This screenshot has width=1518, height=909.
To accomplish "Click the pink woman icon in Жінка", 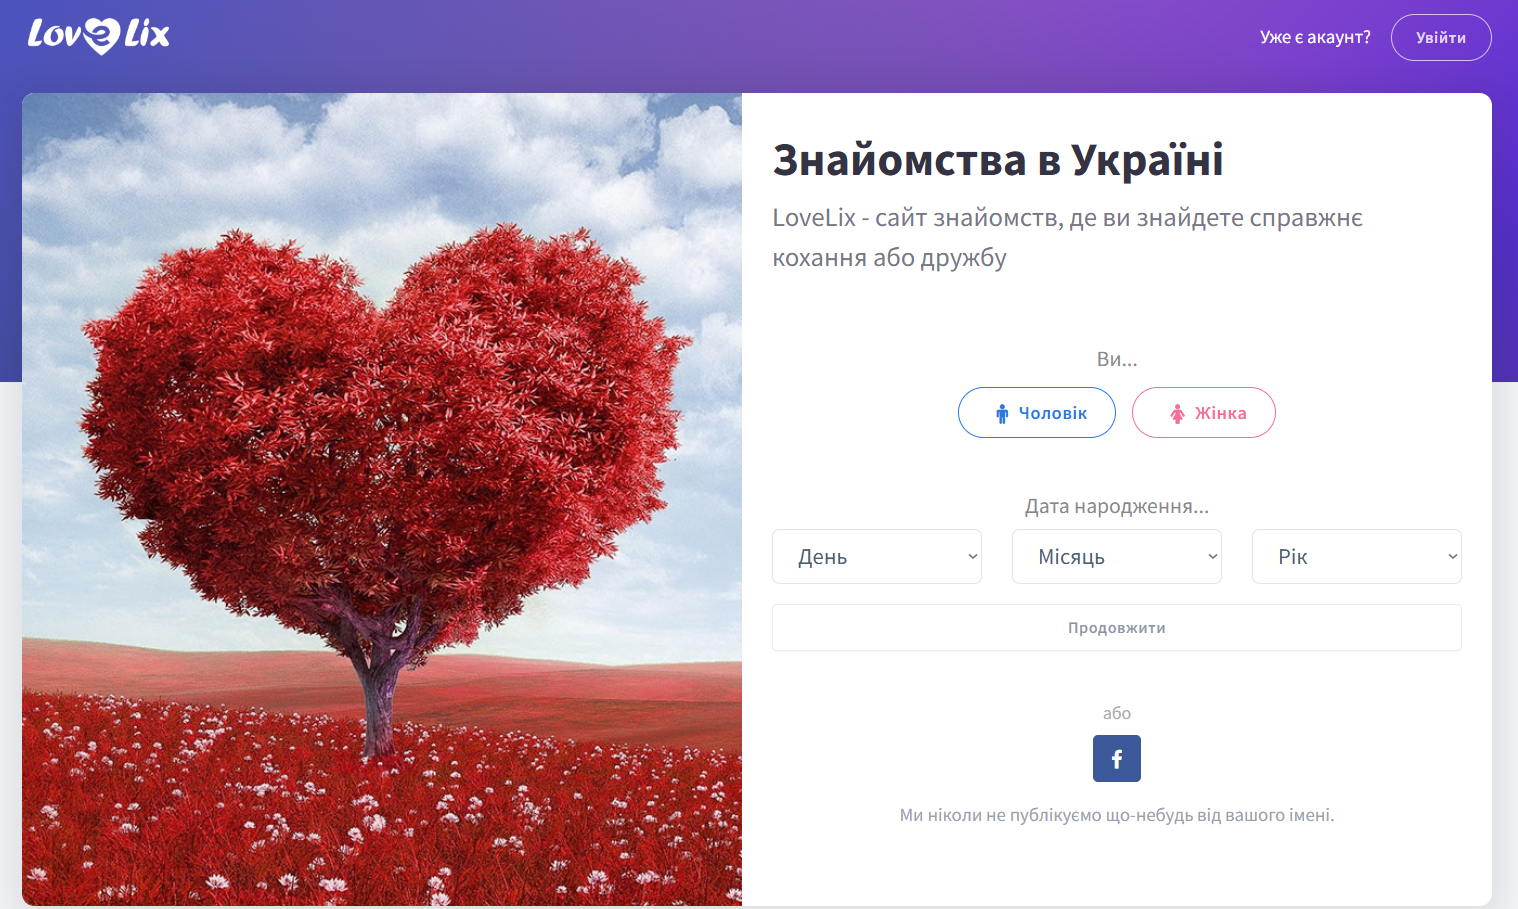I will click(x=1178, y=413).
